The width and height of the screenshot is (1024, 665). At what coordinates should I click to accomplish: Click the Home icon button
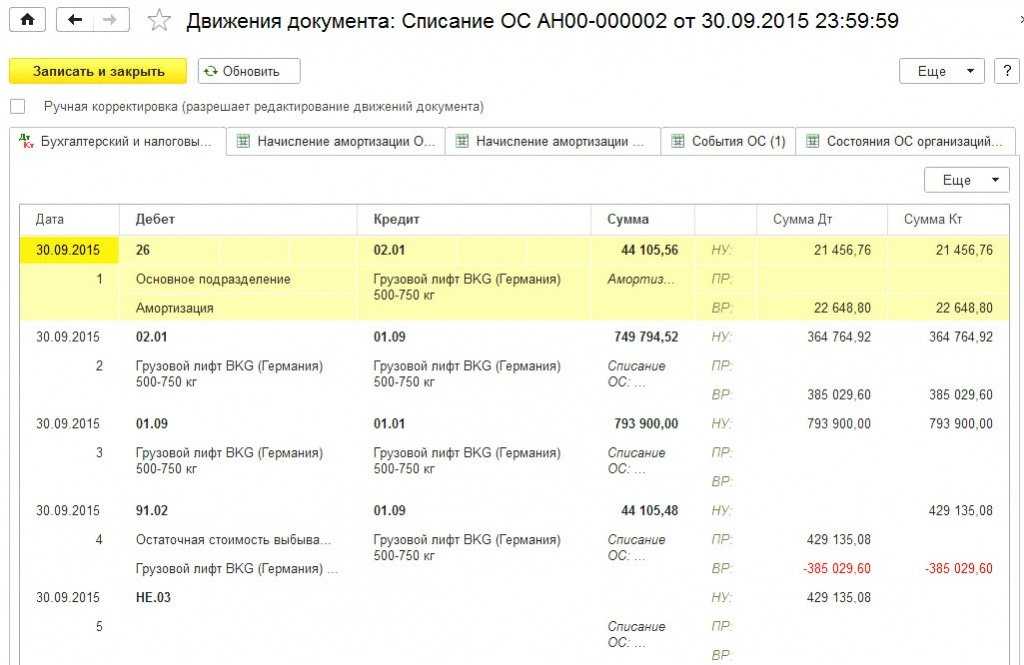(27, 20)
